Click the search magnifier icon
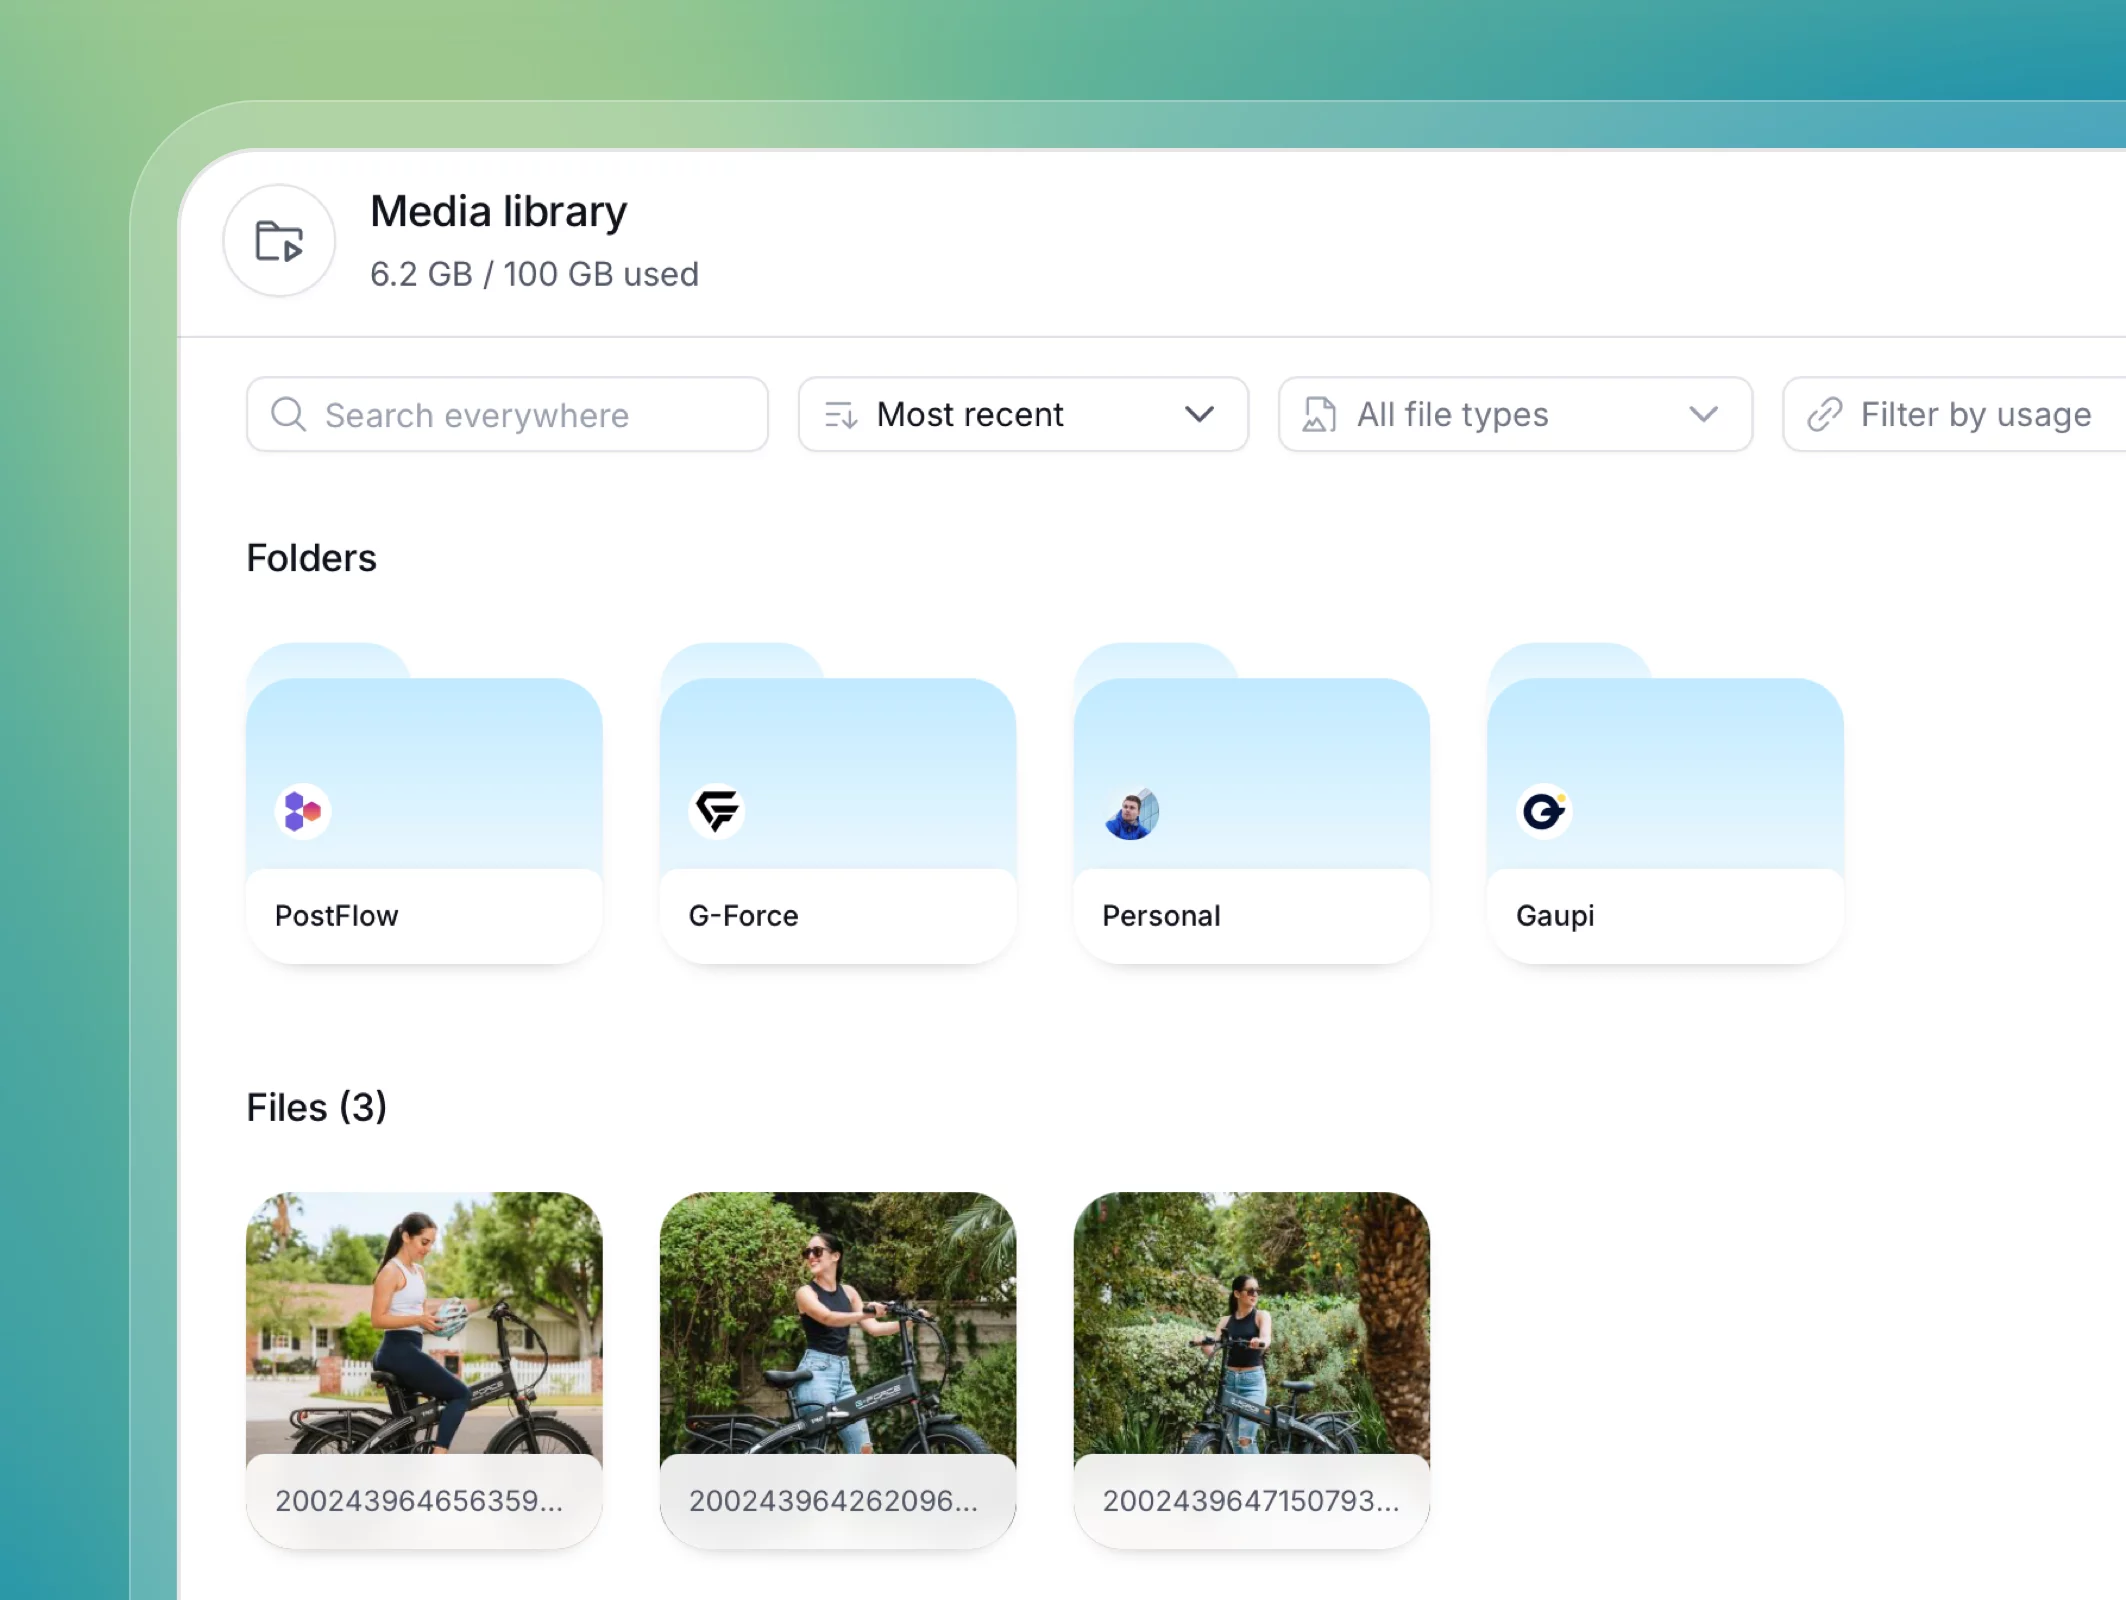 (288, 414)
